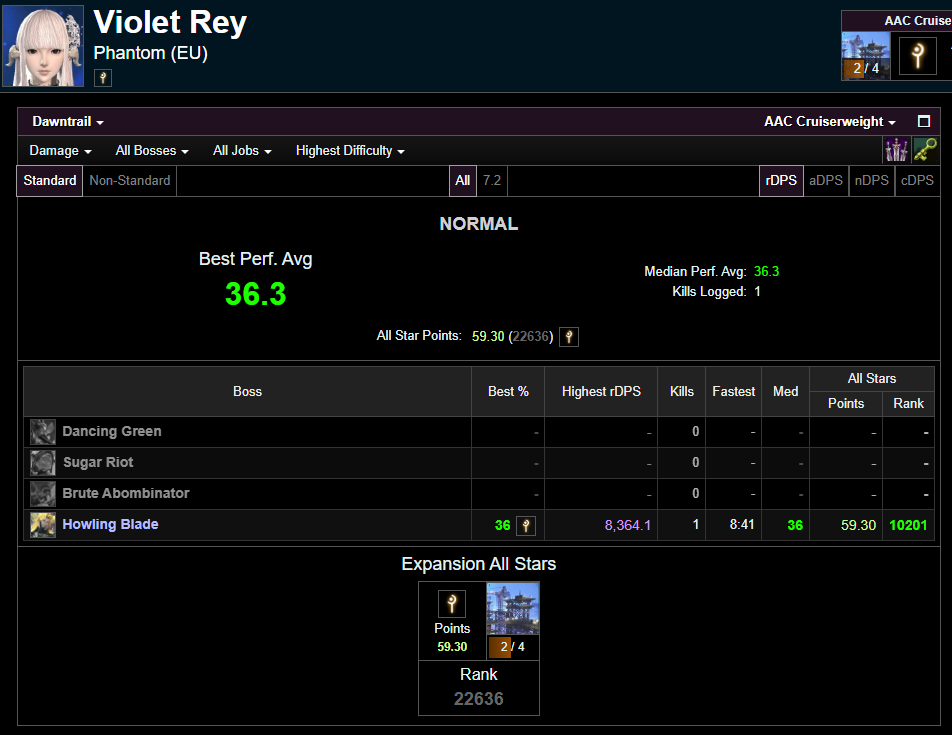This screenshot has width=952, height=735.
Task: Click the Best % column header
Action: click(x=508, y=391)
